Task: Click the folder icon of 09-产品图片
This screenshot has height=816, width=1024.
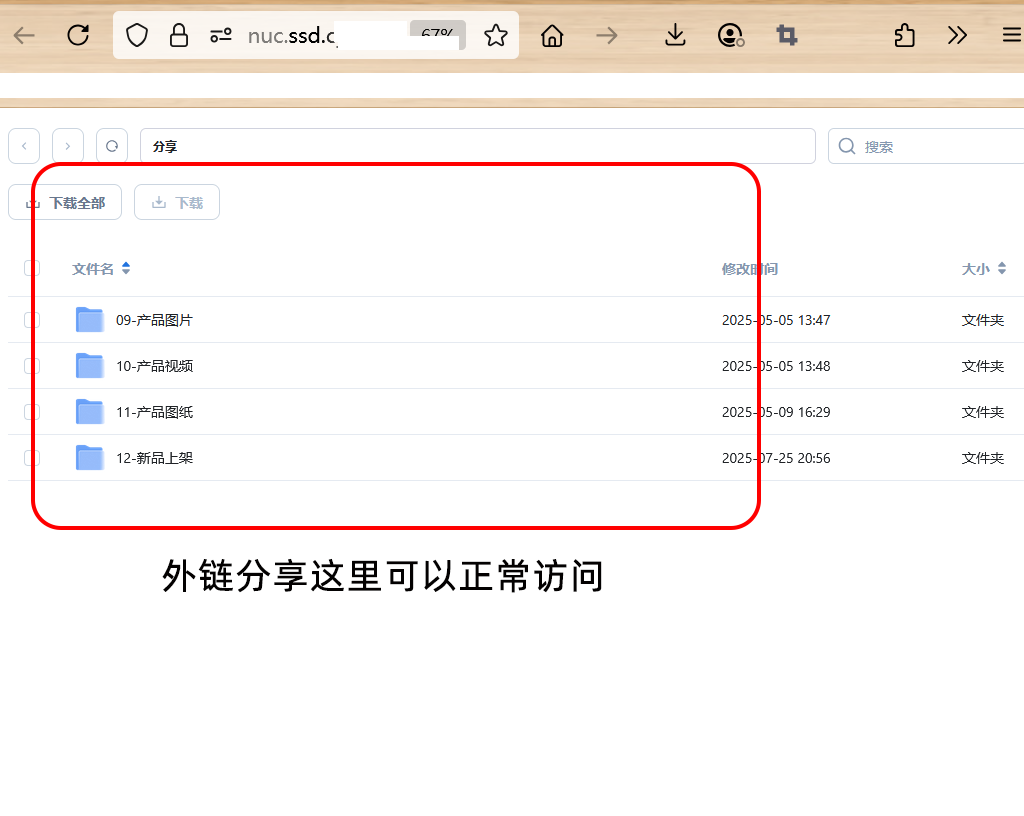Action: 89,320
